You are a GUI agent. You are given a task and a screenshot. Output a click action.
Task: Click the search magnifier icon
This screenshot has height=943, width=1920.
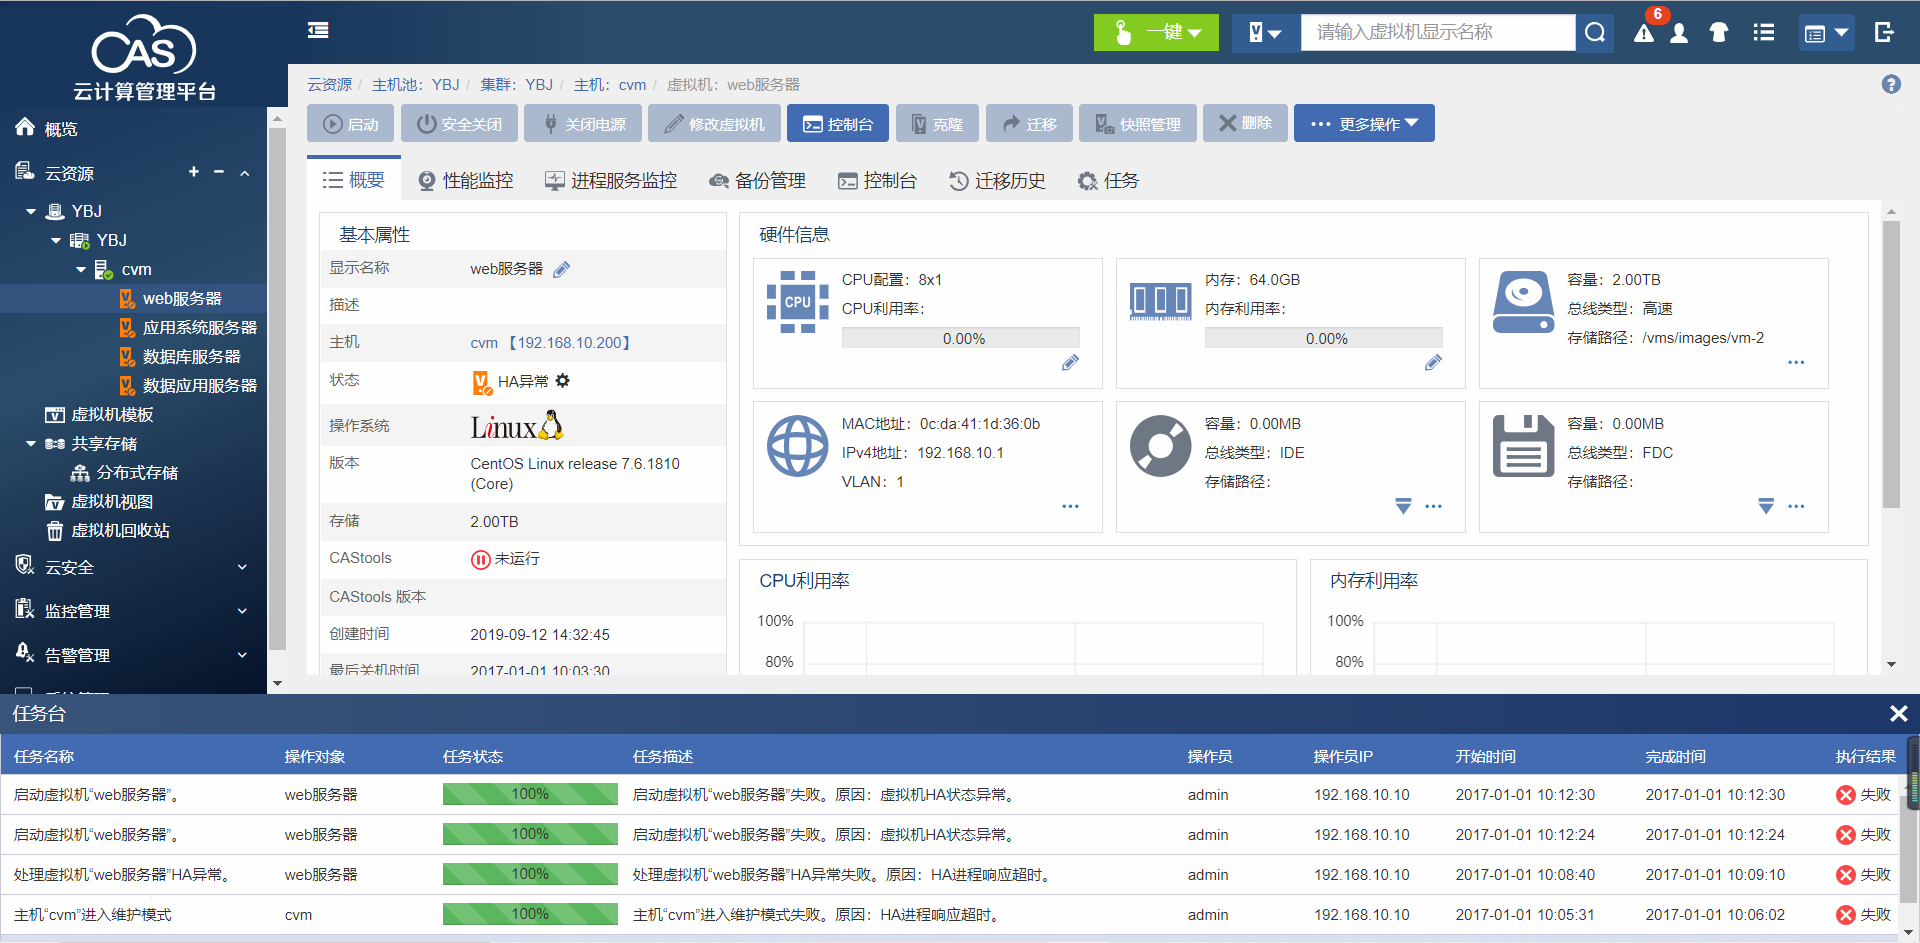[x=1595, y=33]
